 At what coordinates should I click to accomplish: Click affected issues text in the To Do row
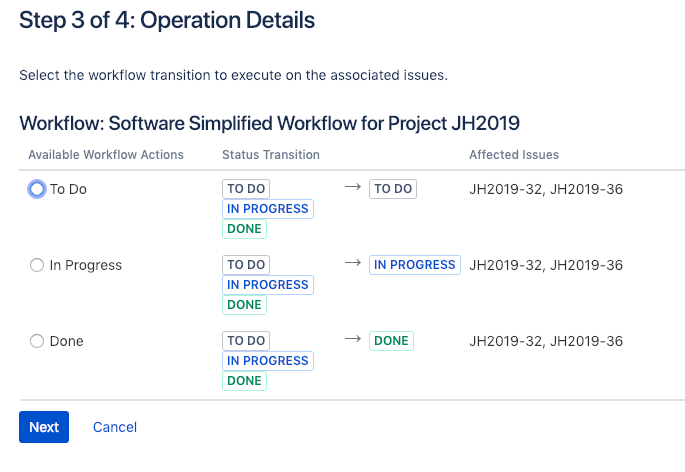coord(546,189)
